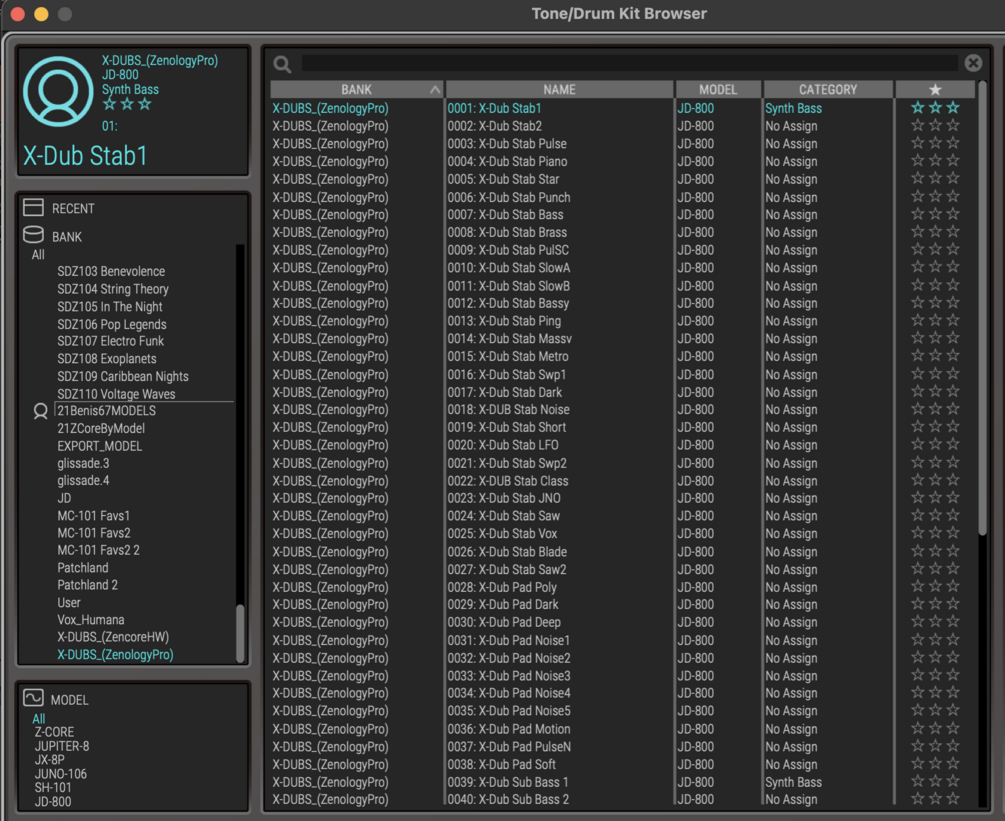Select the SDZ109 Caribbean Nights bank
Image resolution: width=1005 pixels, height=821 pixels.
(x=122, y=376)
